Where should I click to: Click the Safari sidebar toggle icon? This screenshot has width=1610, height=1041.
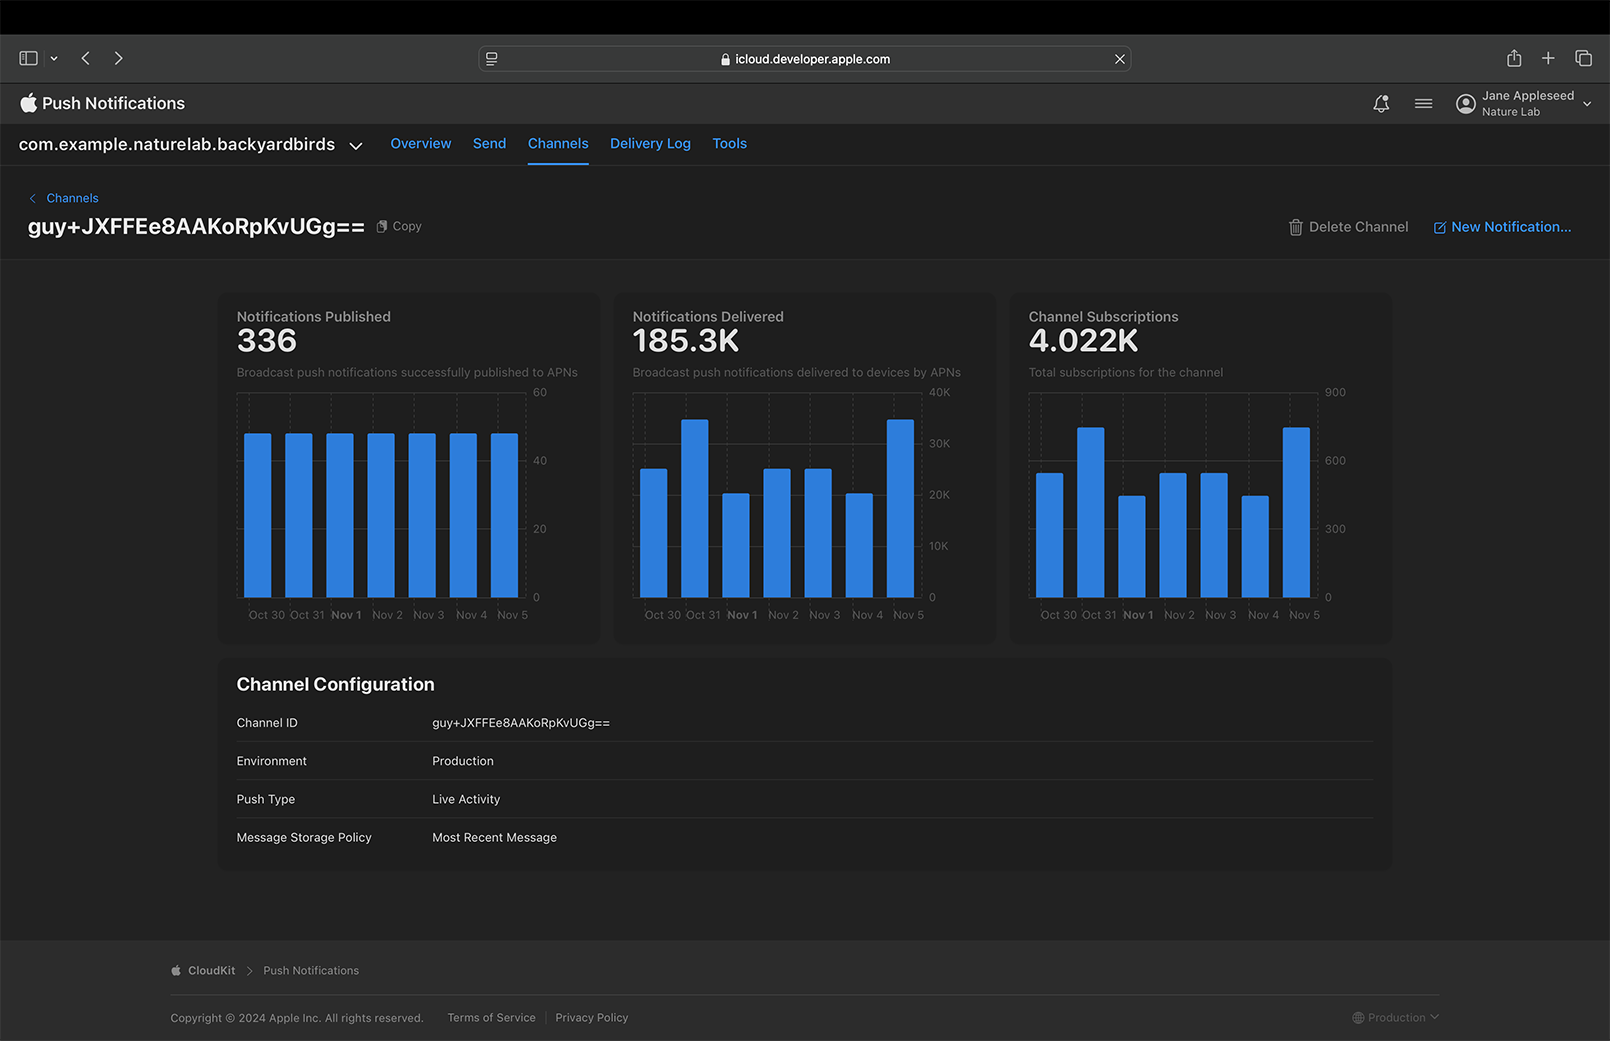[x=29, y=58]
